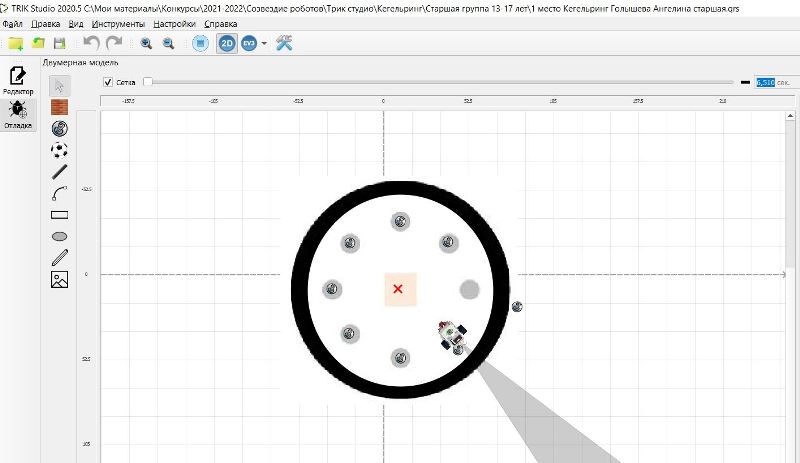Expand the EV3 robot model dropdown arrow
This screenshot has width=800, height=463.
(x=264, y=44)
